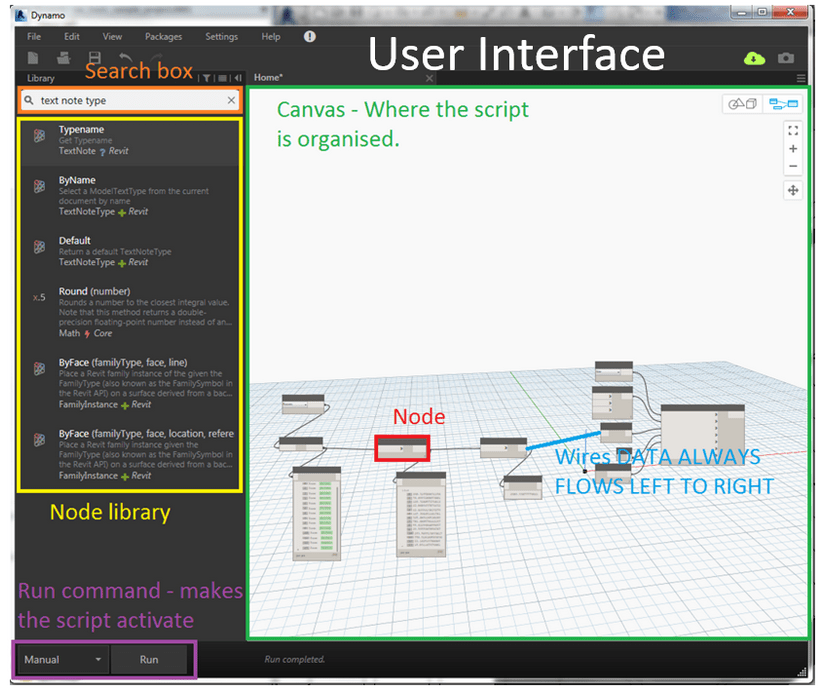Undo last action with the toolbar arrow
Viewport: 824px width, 690px height.
[x=125, y=59]
